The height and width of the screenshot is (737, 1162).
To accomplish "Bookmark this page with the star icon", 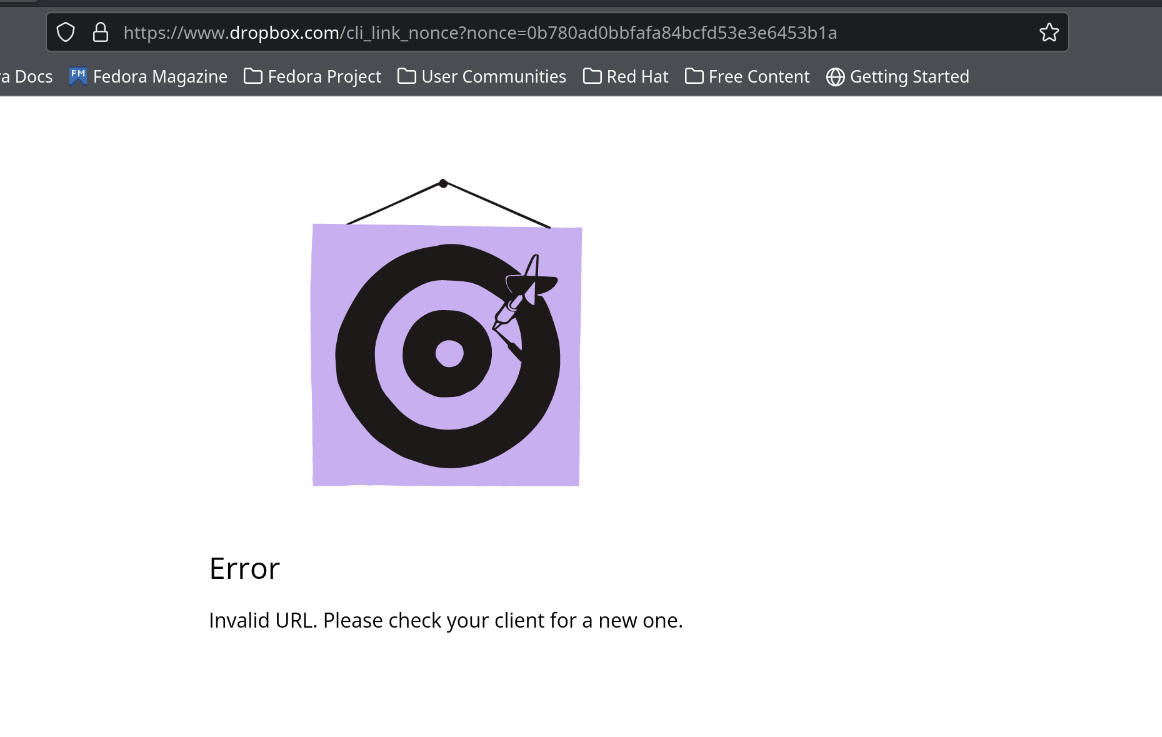I will pyautogui.click(x=1048, y=33).
